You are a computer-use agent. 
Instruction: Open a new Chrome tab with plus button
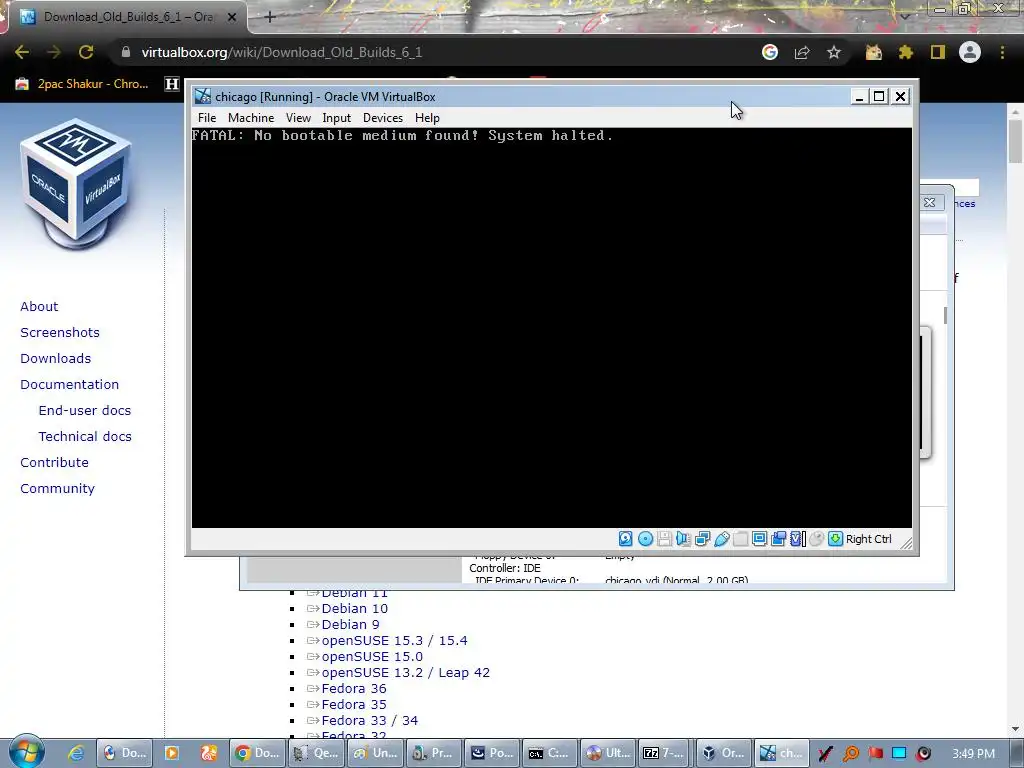(270, 17)
